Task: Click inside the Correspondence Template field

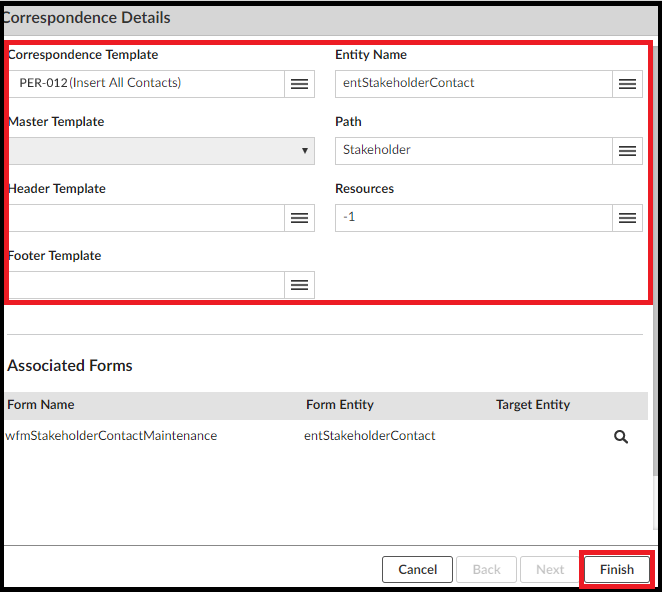Action: tap(146, 84)
